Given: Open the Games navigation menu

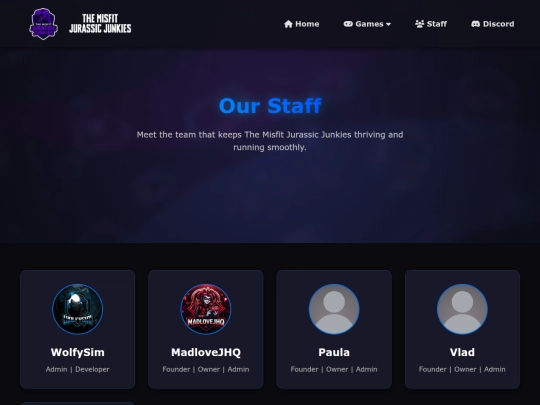Looking at the screenshot, I should pyautogui.click(x=367, y=24).
